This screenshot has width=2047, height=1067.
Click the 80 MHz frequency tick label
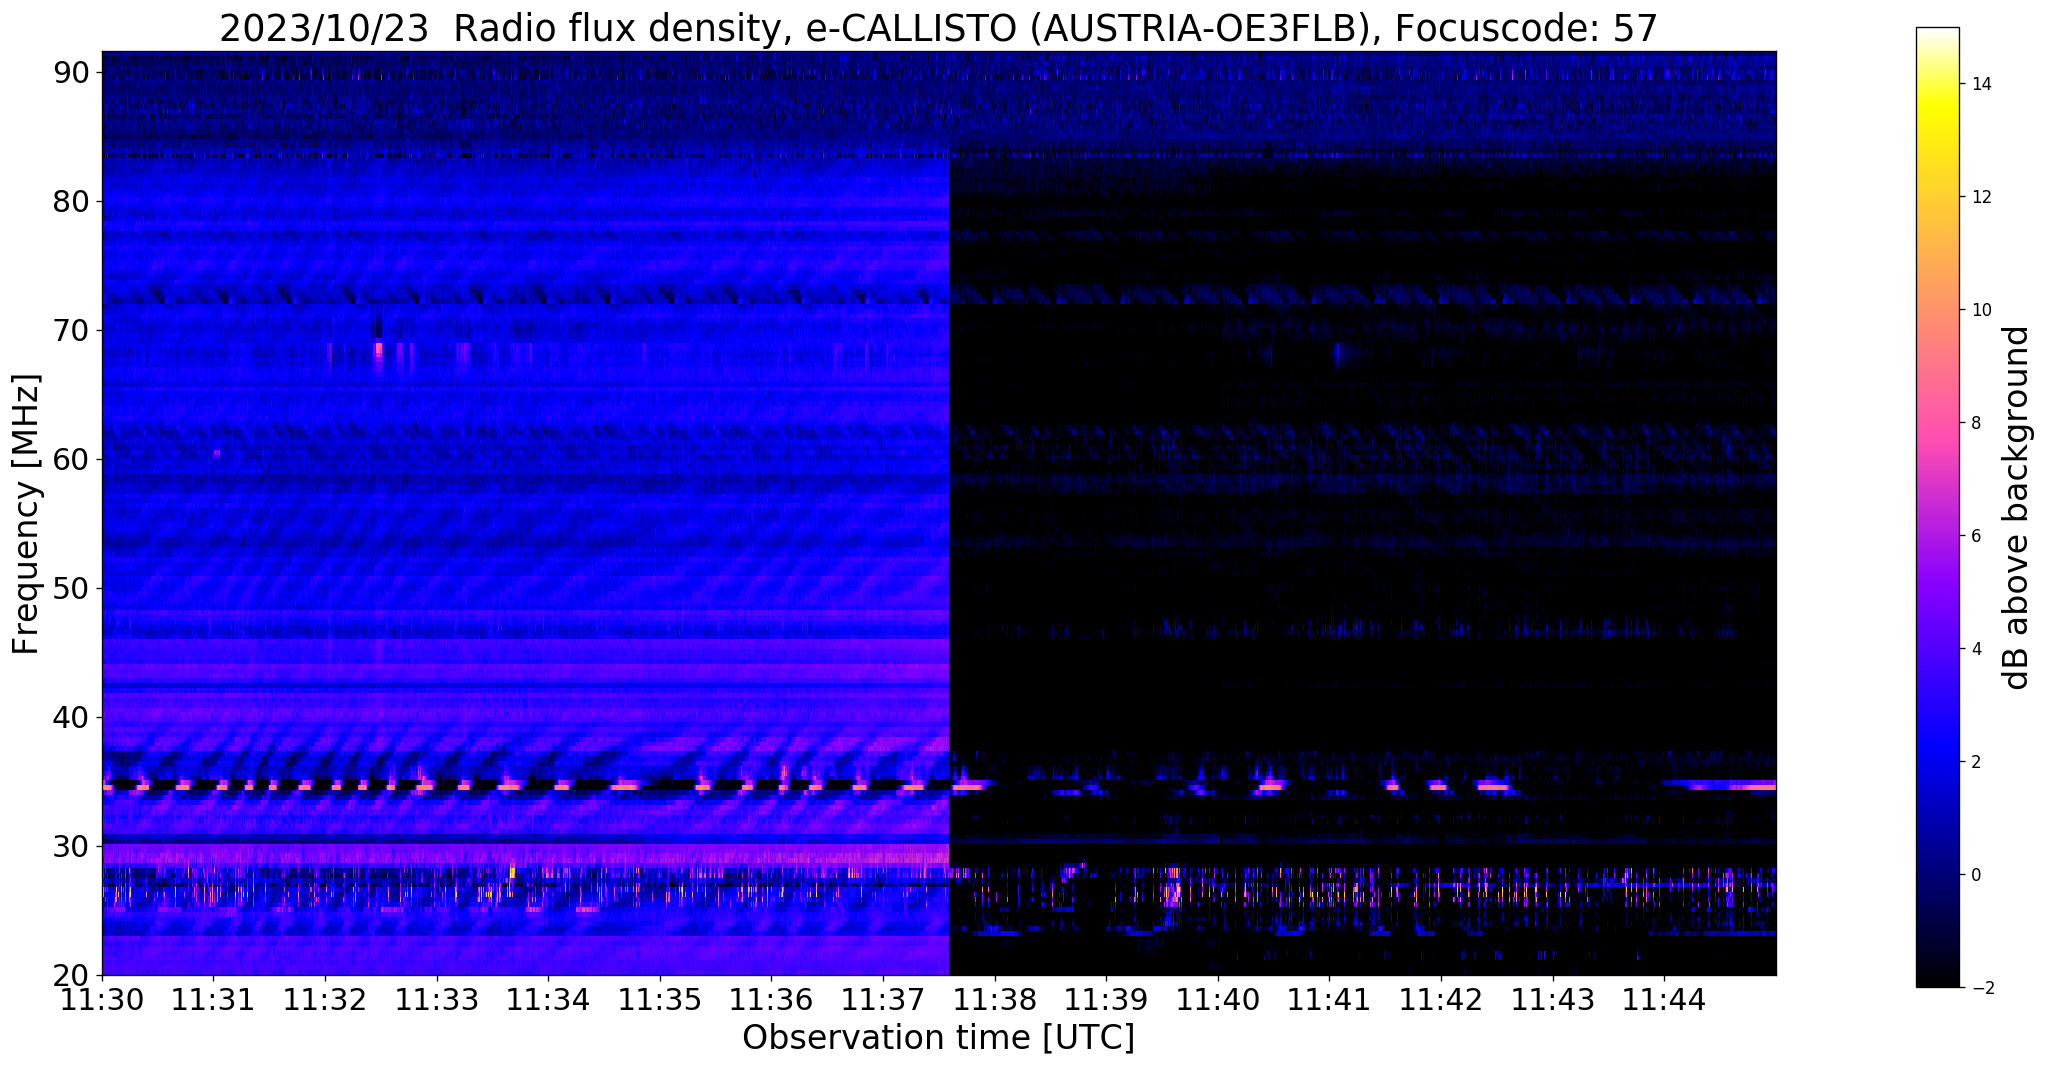tap(70, 202)
